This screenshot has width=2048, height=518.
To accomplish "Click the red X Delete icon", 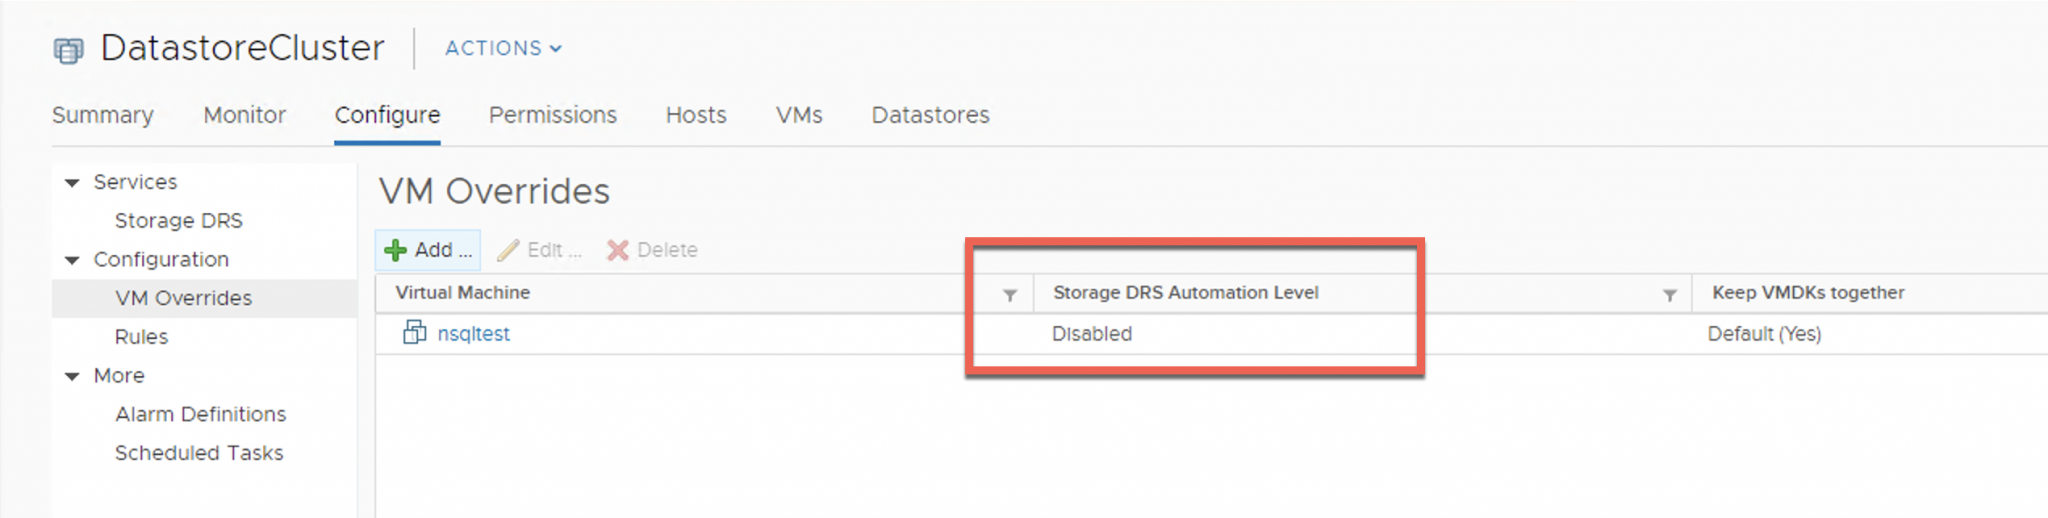I will coord(618,250).
